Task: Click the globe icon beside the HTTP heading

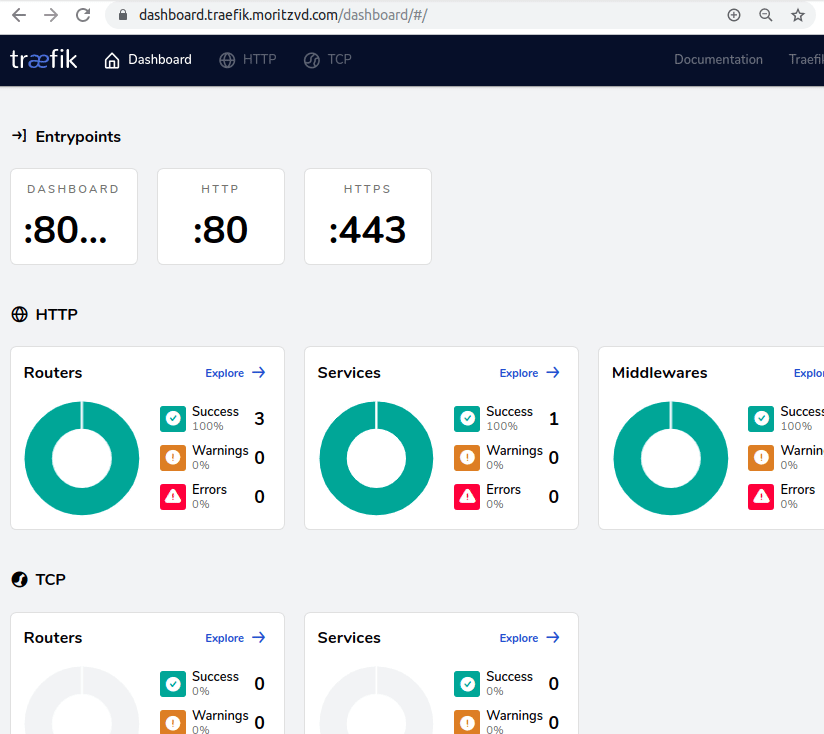Action: (18, 314)
